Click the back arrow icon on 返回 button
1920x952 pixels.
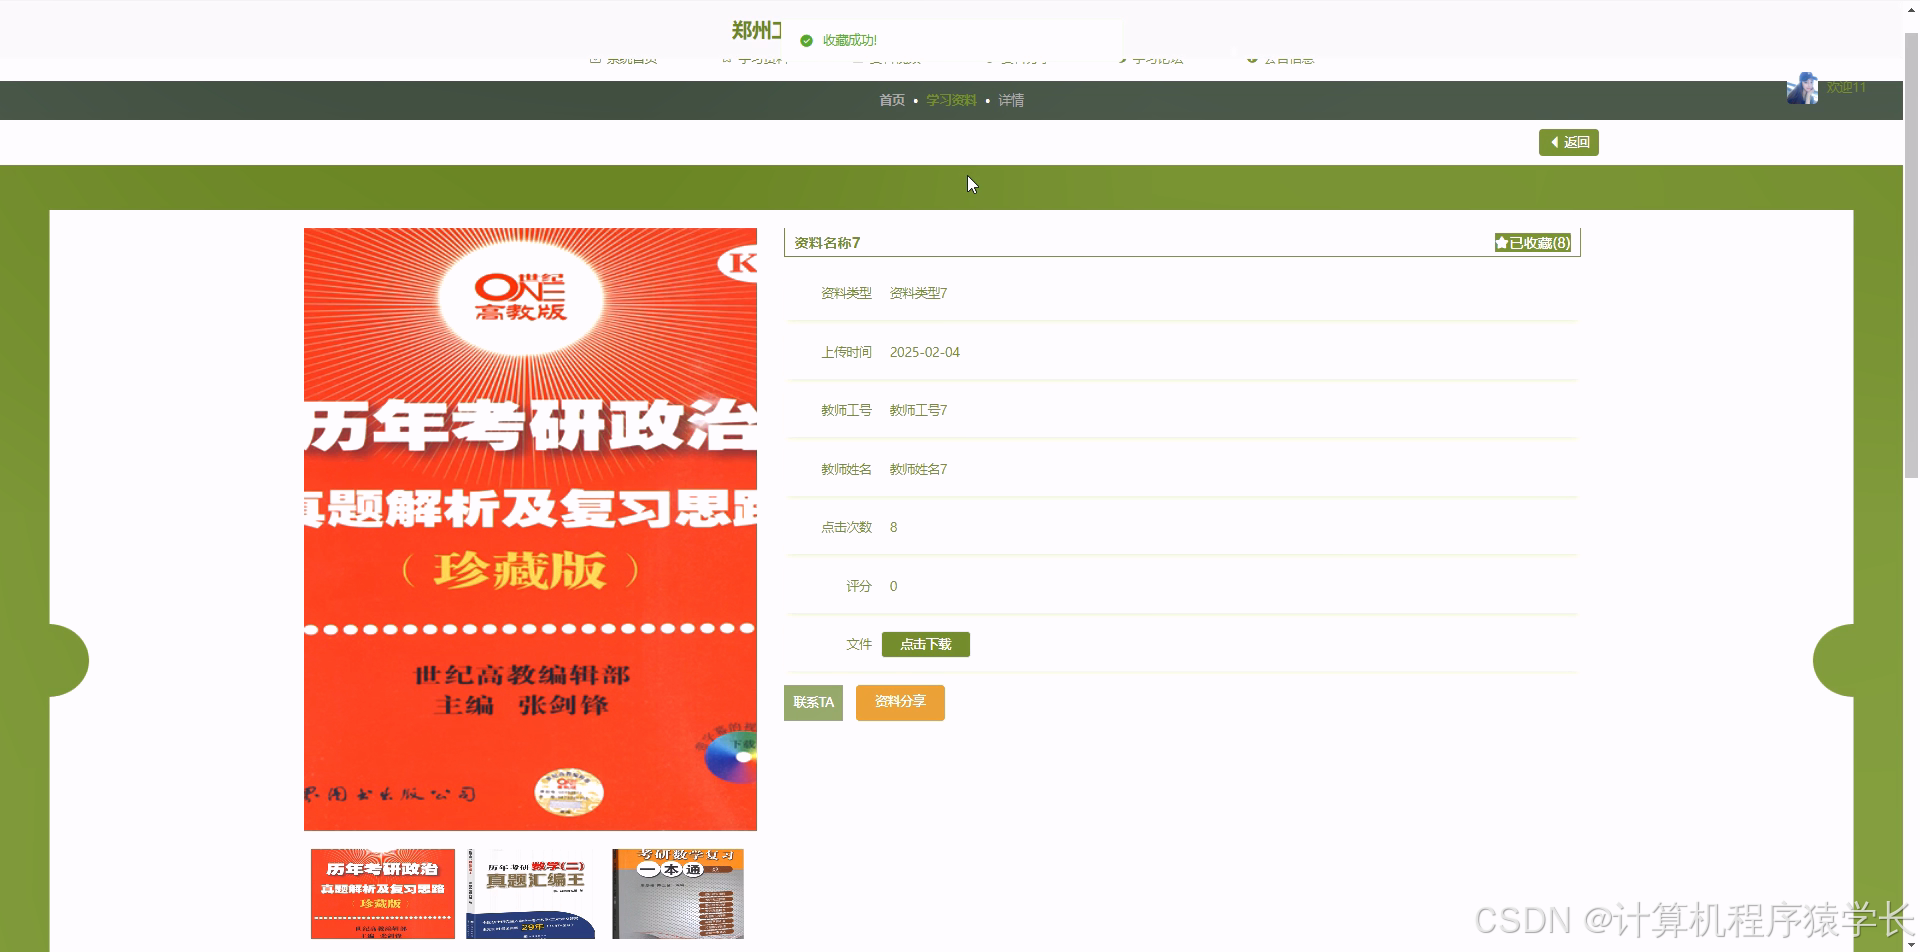pos(1554,142)
